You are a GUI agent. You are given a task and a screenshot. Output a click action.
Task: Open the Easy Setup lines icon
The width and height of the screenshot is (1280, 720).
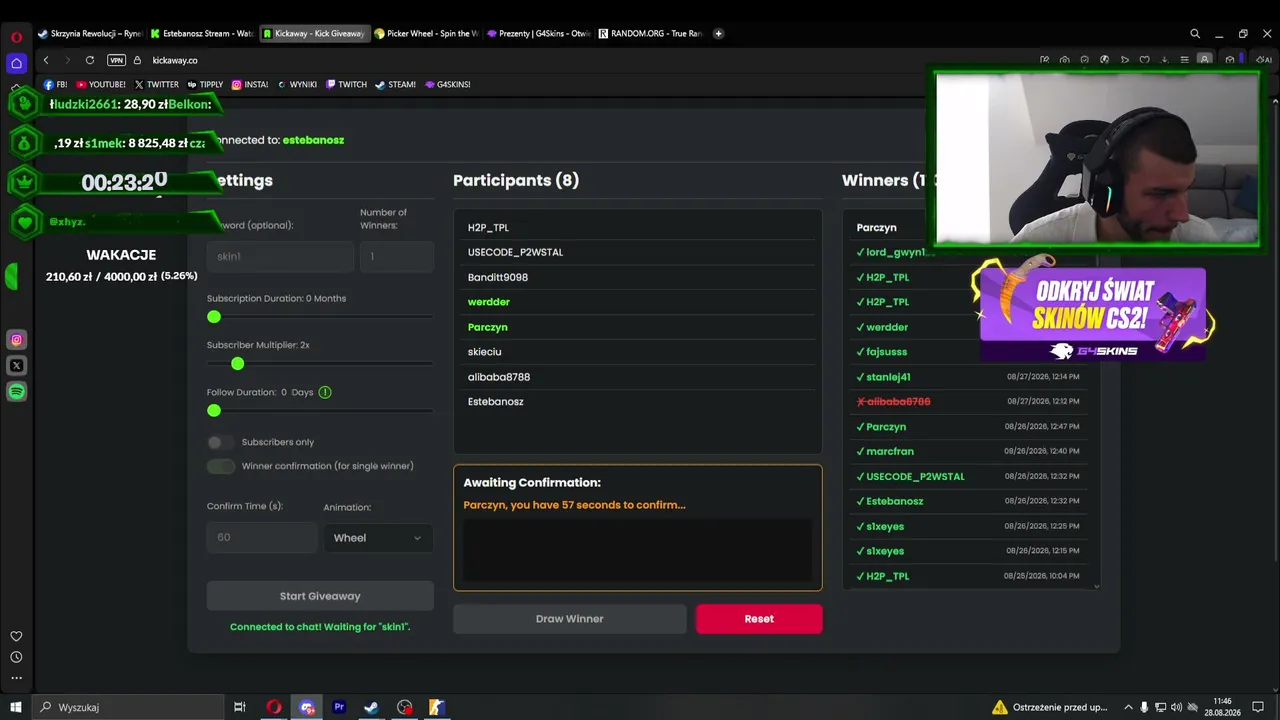point(1185,60)
